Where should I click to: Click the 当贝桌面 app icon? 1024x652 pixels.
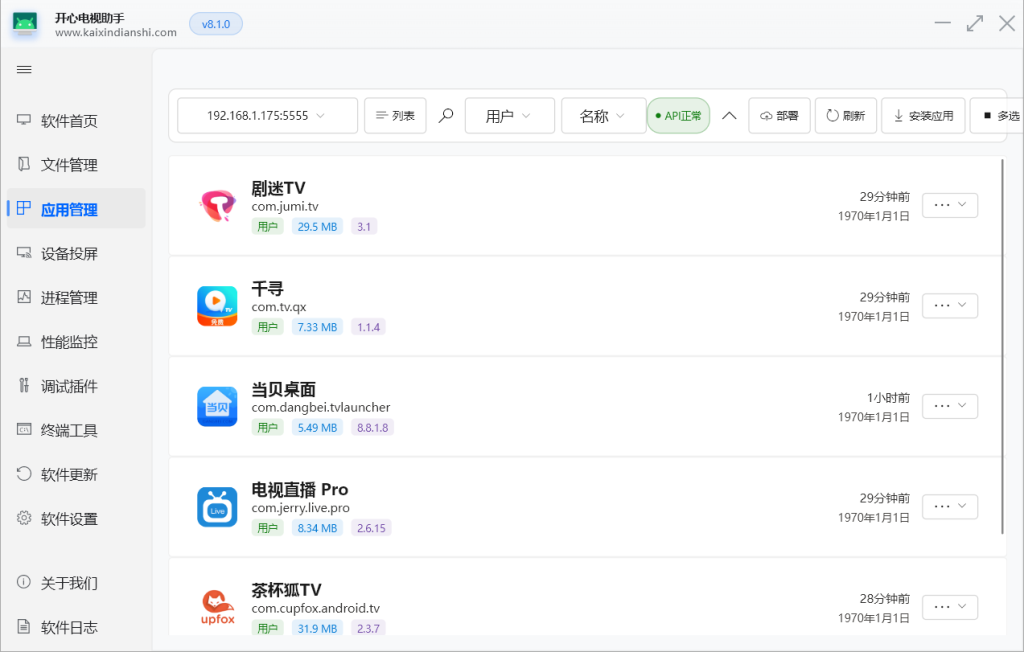point(217,406)
